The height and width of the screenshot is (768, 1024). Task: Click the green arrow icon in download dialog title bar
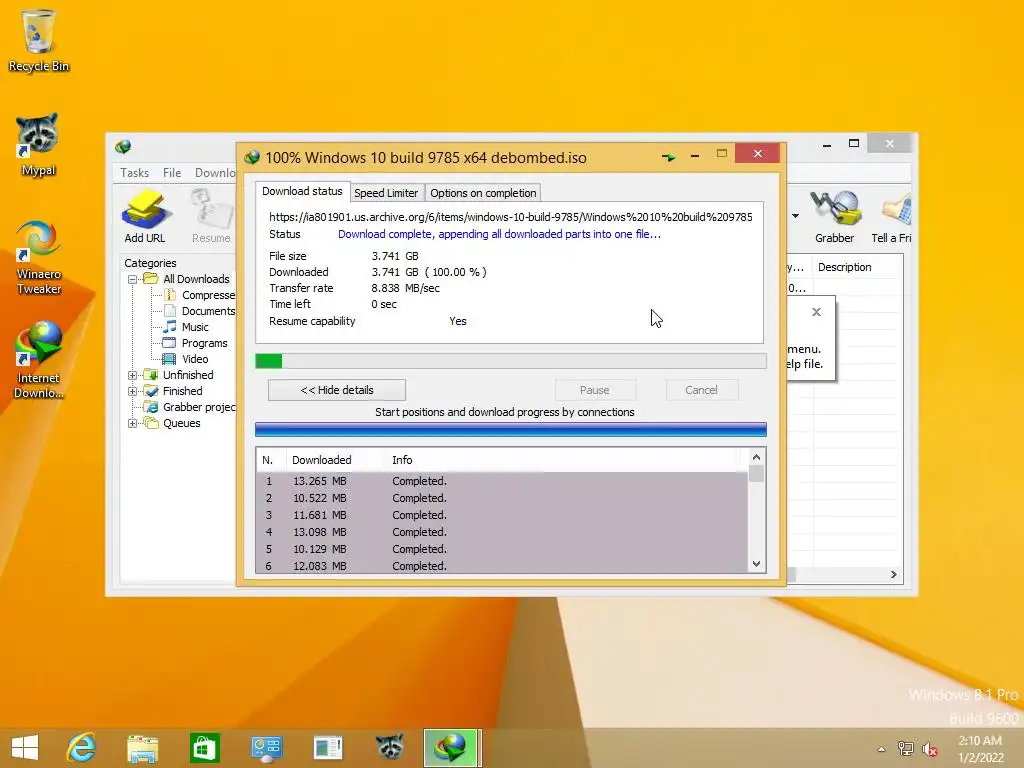click(x=668, y=157)
